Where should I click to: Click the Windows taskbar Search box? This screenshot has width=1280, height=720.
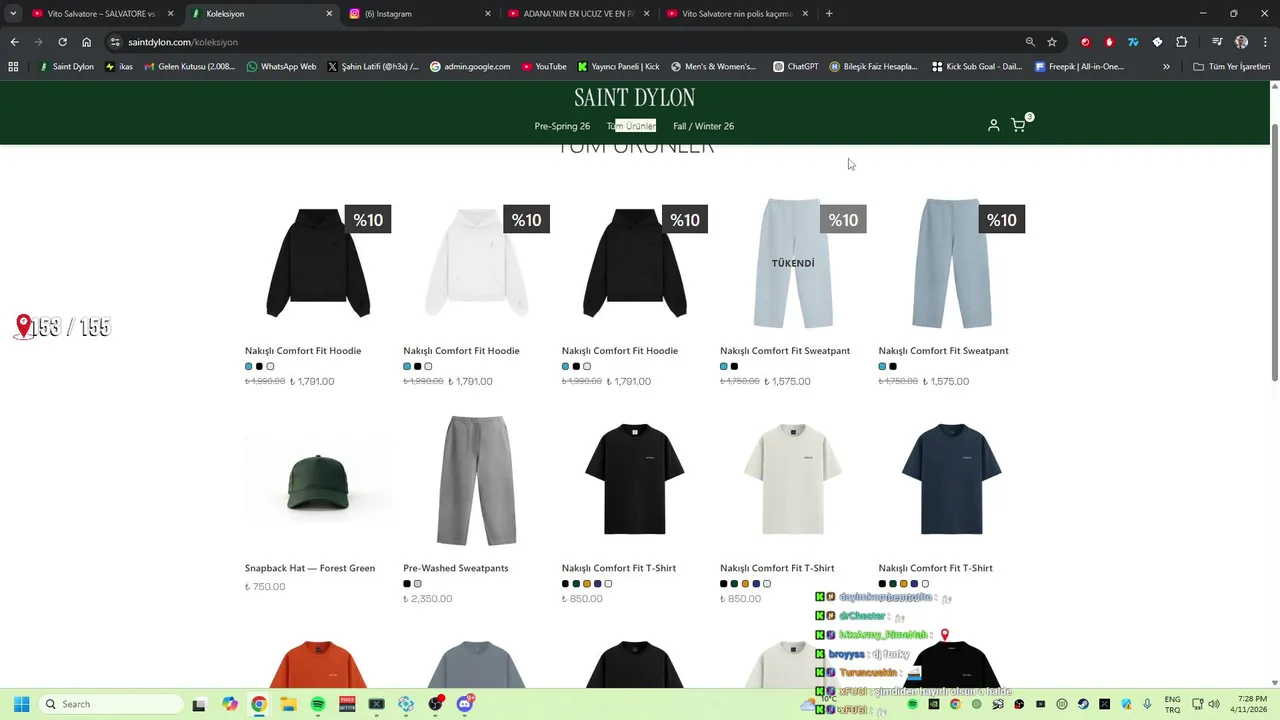pyautogui.click(x=110, y=704)
